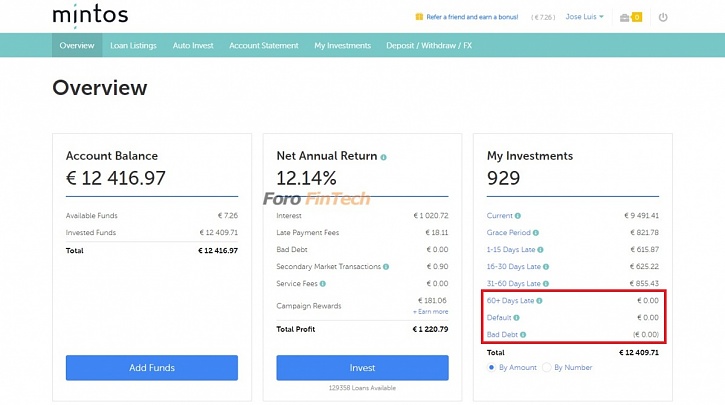
Task: Switch to Auto Invest tab
Action: [193, 45]
